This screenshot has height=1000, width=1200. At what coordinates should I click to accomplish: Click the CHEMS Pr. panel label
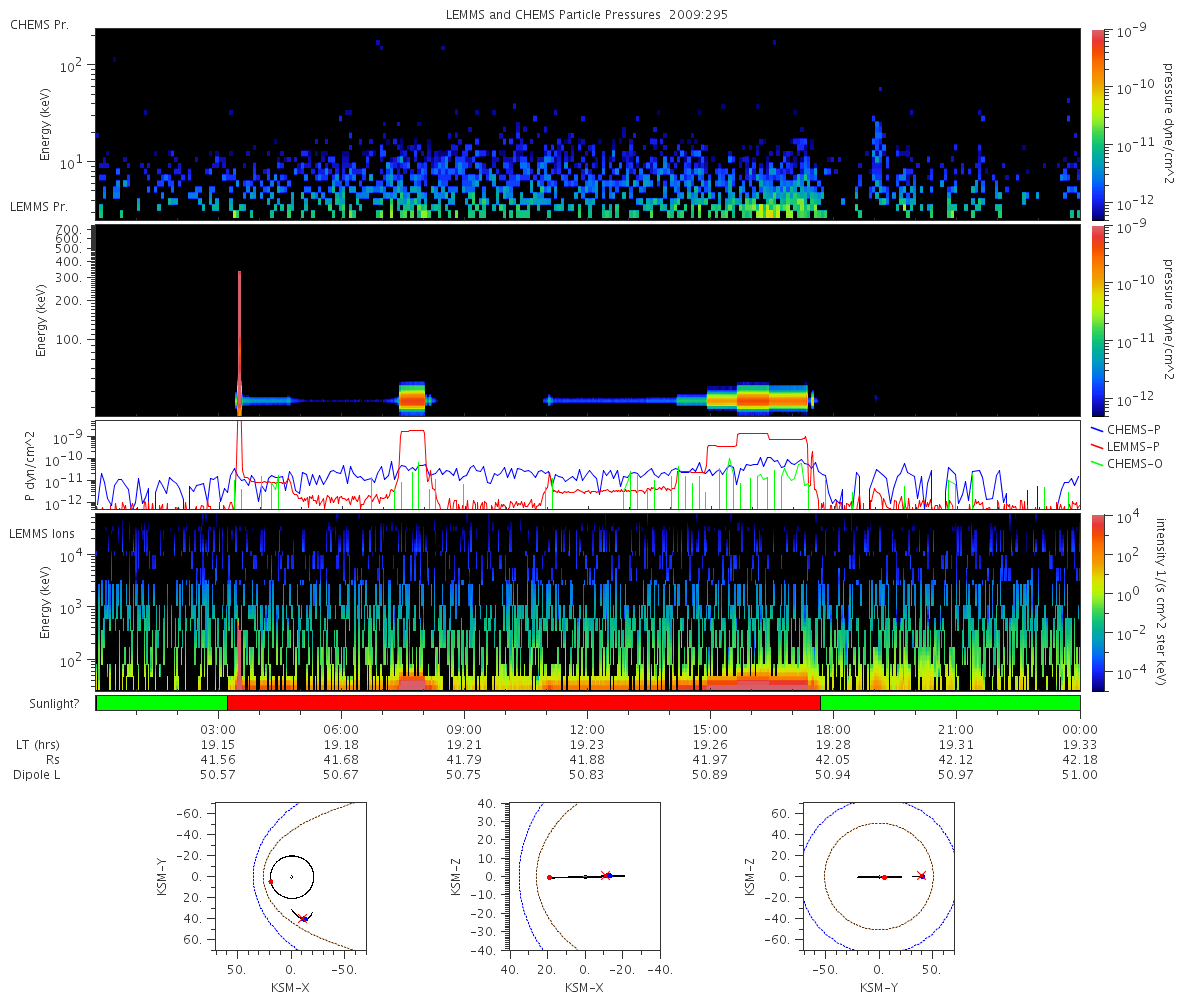coord(39,24)
